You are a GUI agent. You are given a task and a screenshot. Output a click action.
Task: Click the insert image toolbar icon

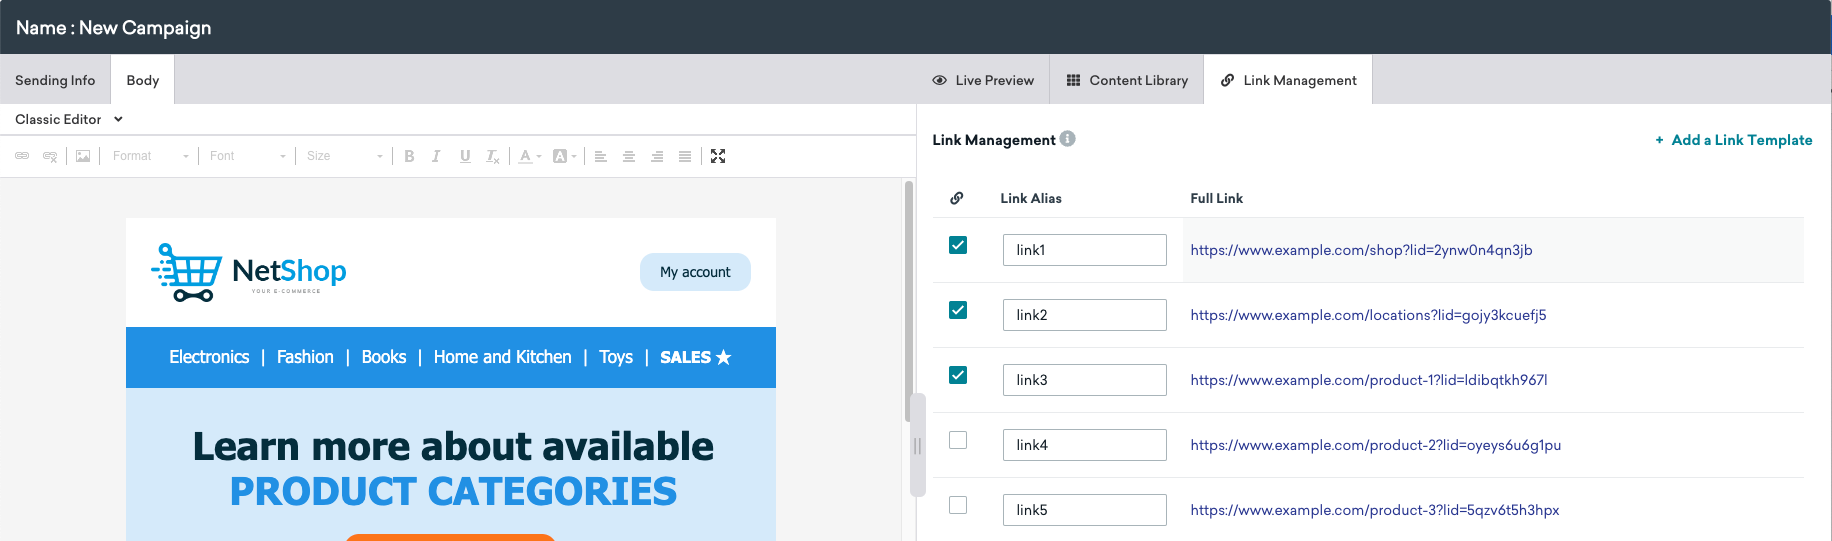pyautogui.click(x=83, y=156)
